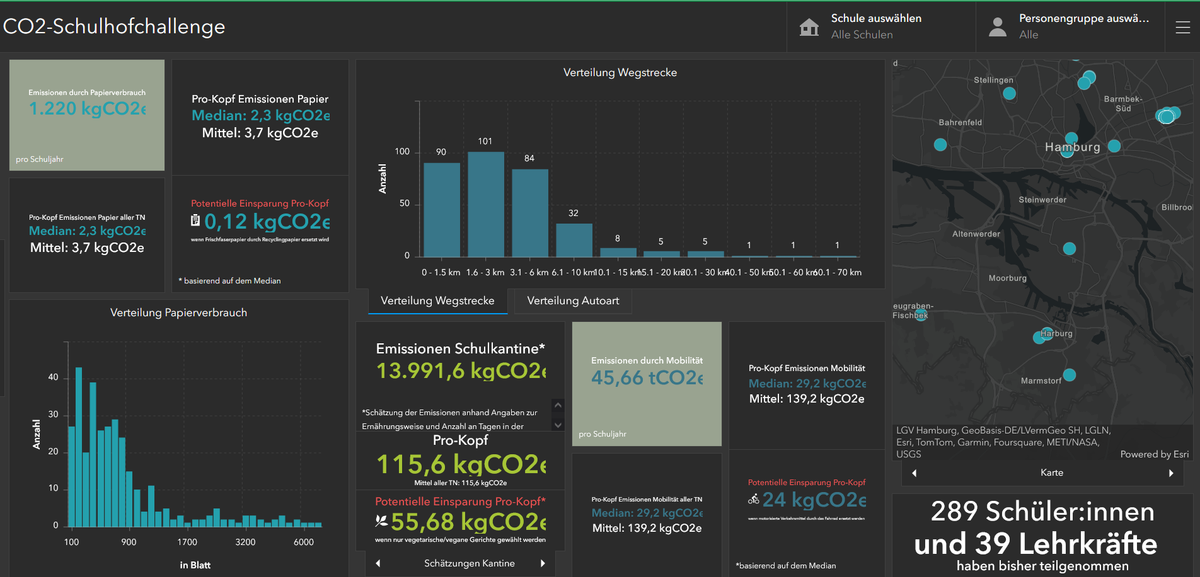Open the hamburger menu in header

pyautogui.click(x=1182, y=27)
